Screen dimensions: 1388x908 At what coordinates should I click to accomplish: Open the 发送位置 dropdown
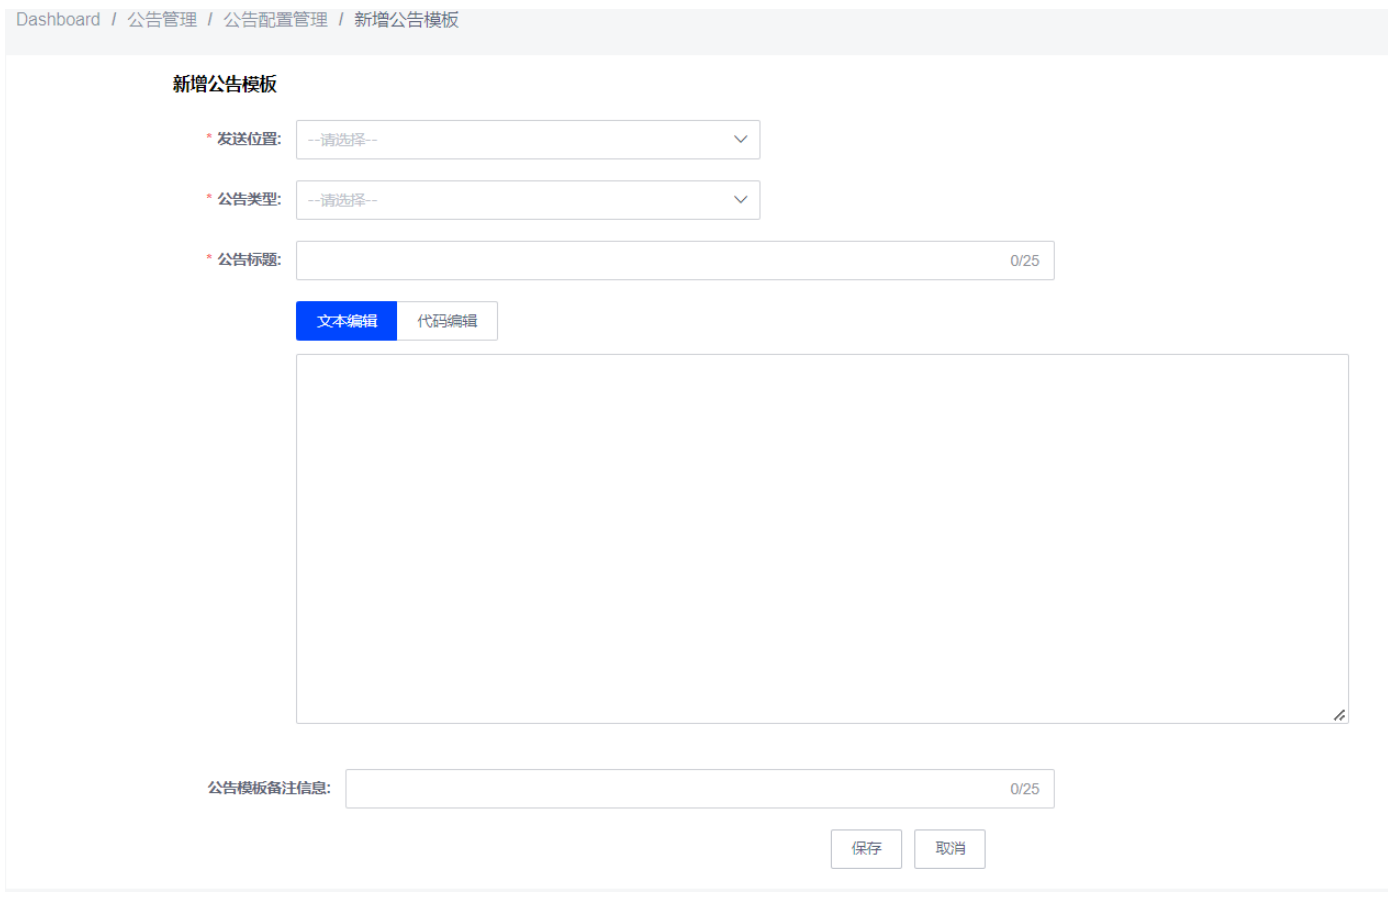[527, 140]
